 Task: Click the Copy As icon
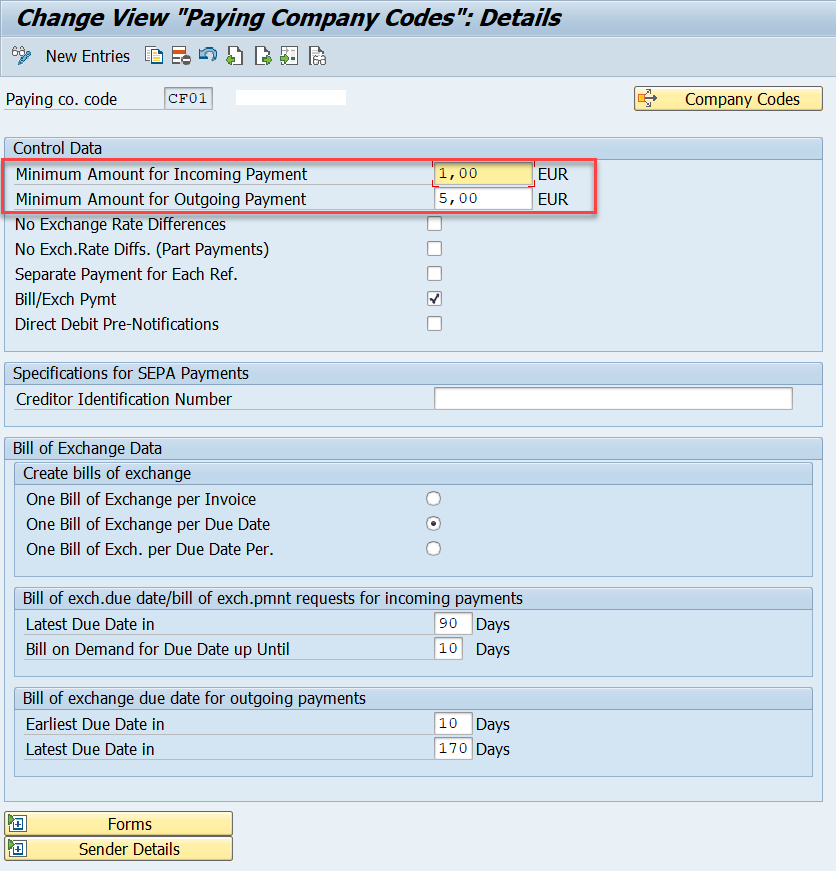coord(154,56)
